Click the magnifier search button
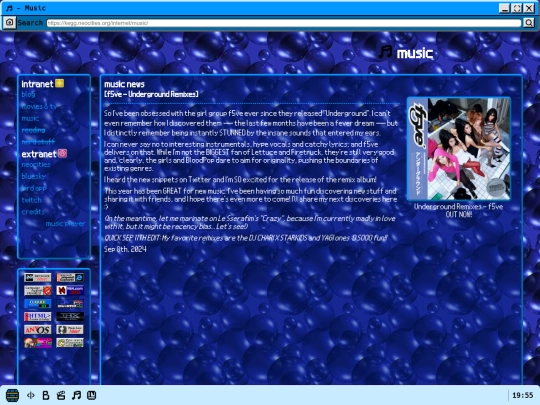The height and width of the screenshot is (405, 540). [529, 23]
